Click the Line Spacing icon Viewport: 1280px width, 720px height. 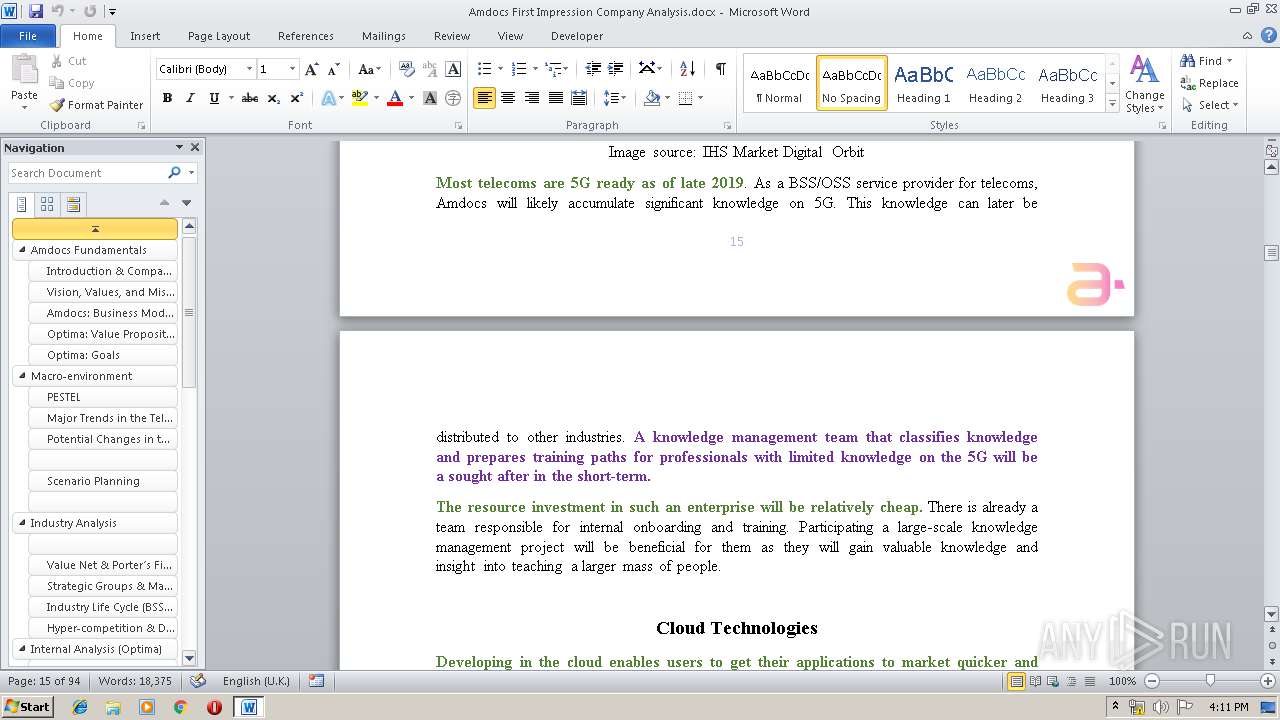click(x=613, y=98)
